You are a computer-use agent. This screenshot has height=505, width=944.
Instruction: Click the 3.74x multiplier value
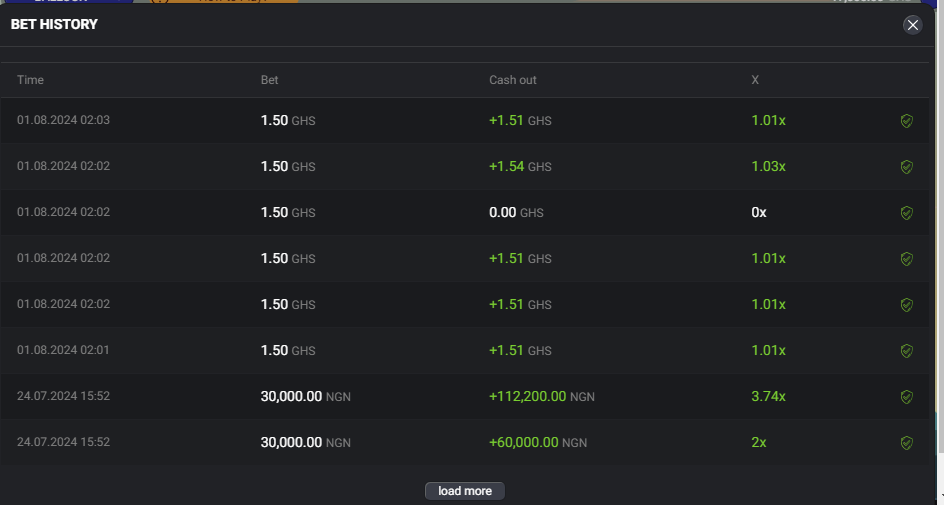pyautogui.click(x=768, y=397)
